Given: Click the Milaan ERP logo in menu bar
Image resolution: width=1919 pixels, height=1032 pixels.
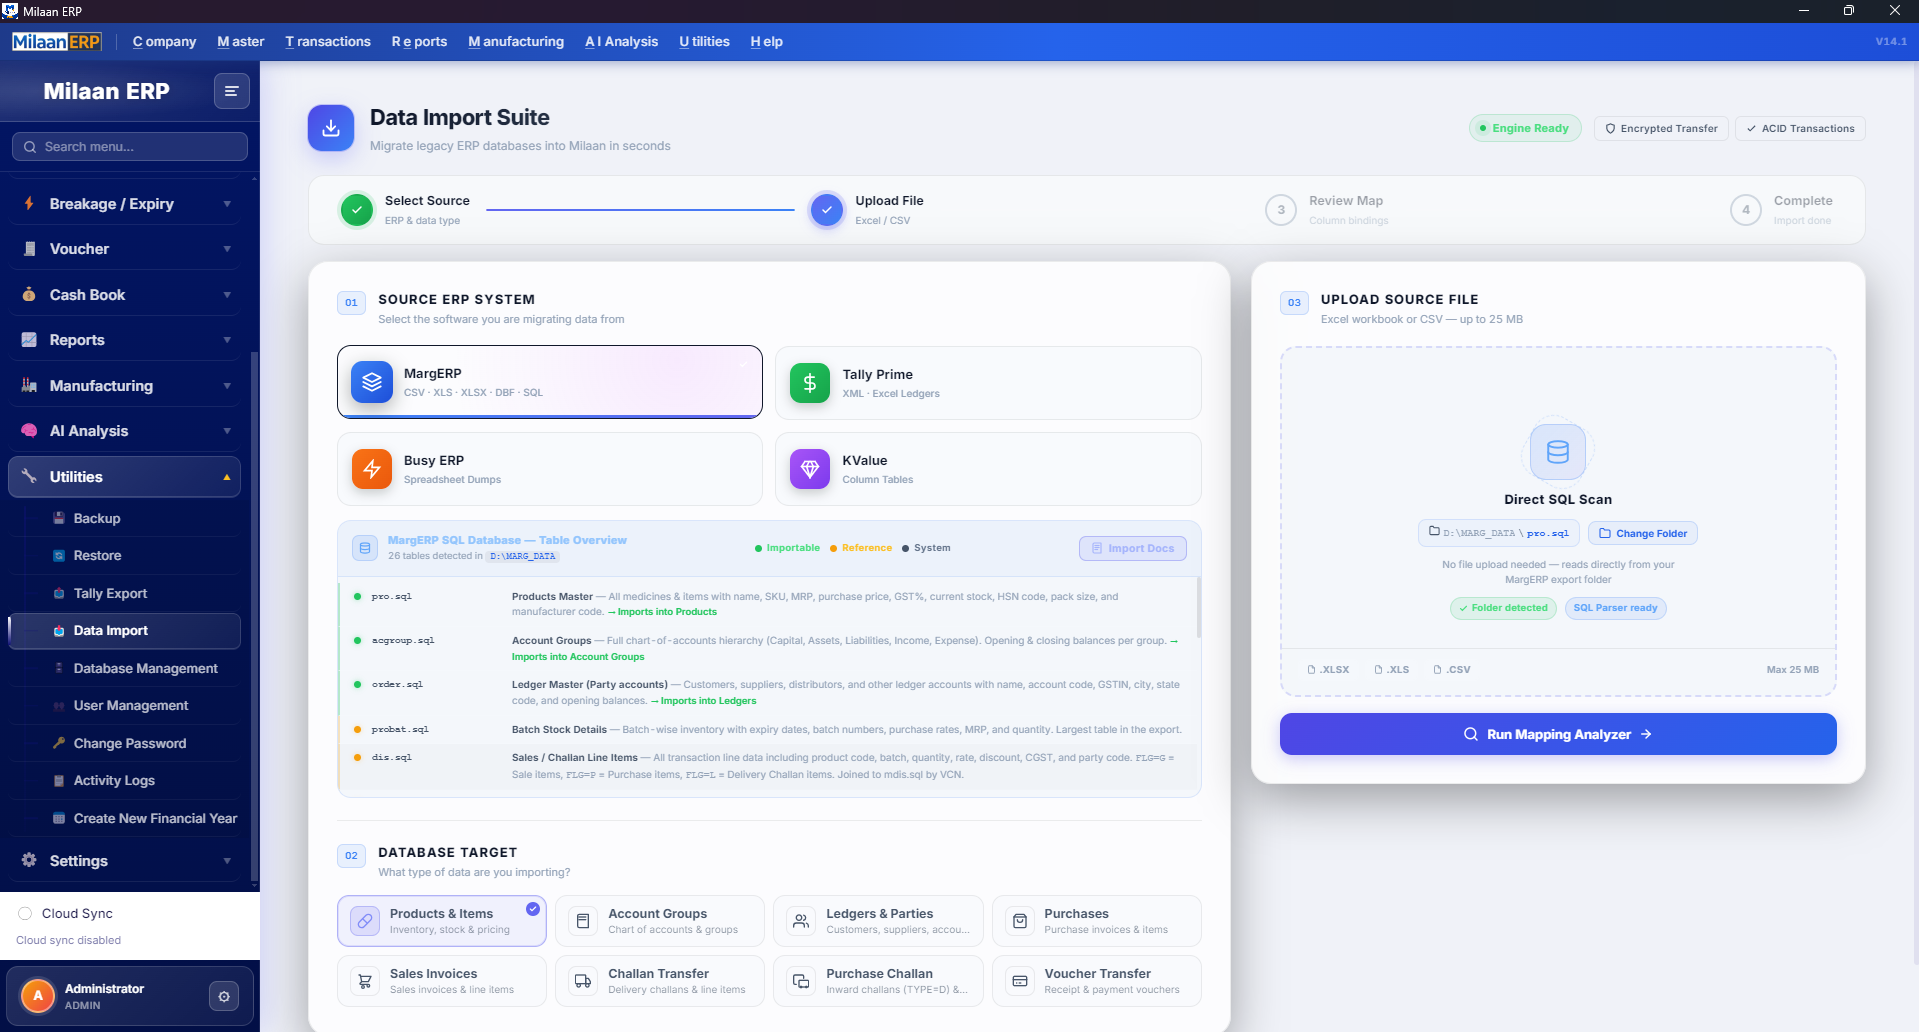Looking at the screenshot, I should click(x=57, y=41).
